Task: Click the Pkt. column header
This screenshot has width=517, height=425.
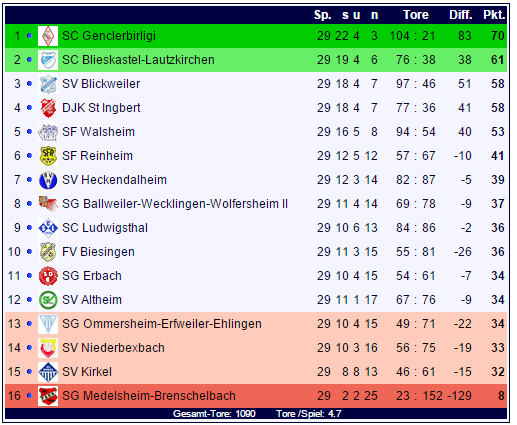Action: point(494,15)
